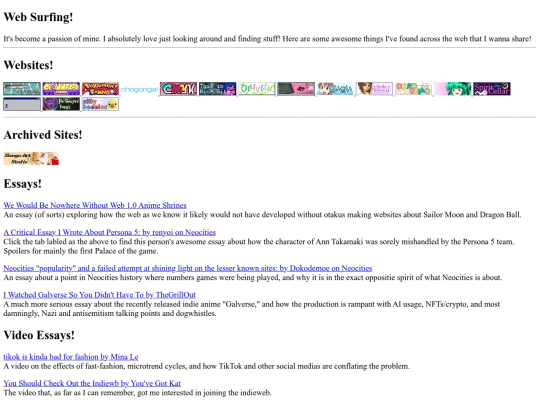Open the Web 1.0 Anime Shrines essay
This screenshot has width=540, height=405.
[x=95, y=205]
